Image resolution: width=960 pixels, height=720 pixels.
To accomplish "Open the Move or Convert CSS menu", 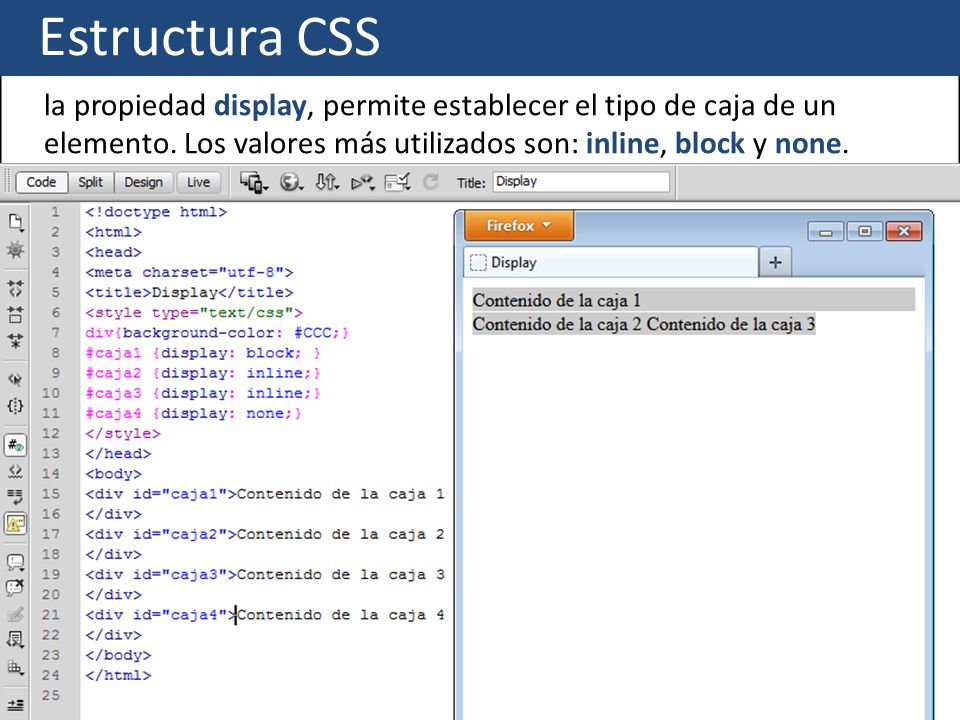I will click(x=15, y=667).
